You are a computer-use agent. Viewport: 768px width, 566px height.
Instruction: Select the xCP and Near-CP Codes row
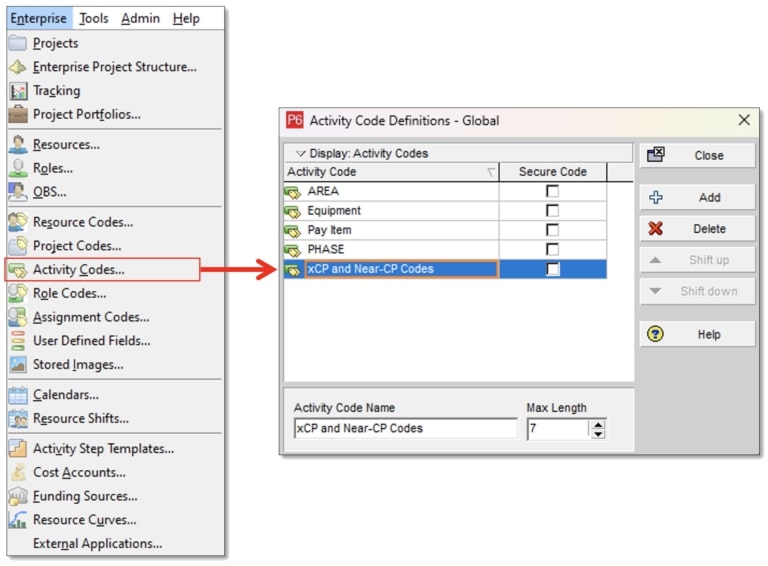tap(445, 269)
